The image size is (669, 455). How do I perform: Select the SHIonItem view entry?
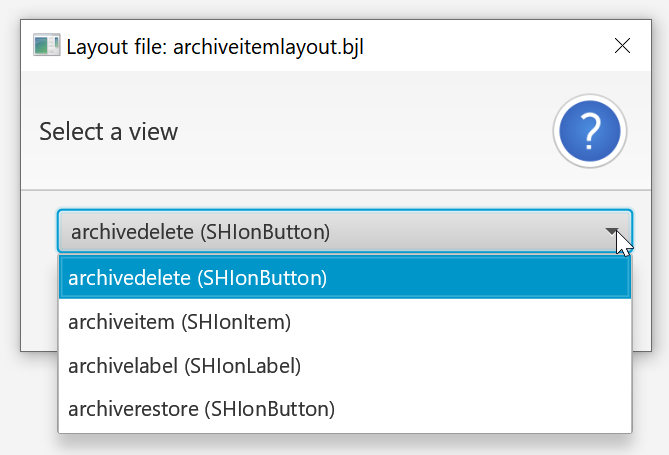(180, 321)
